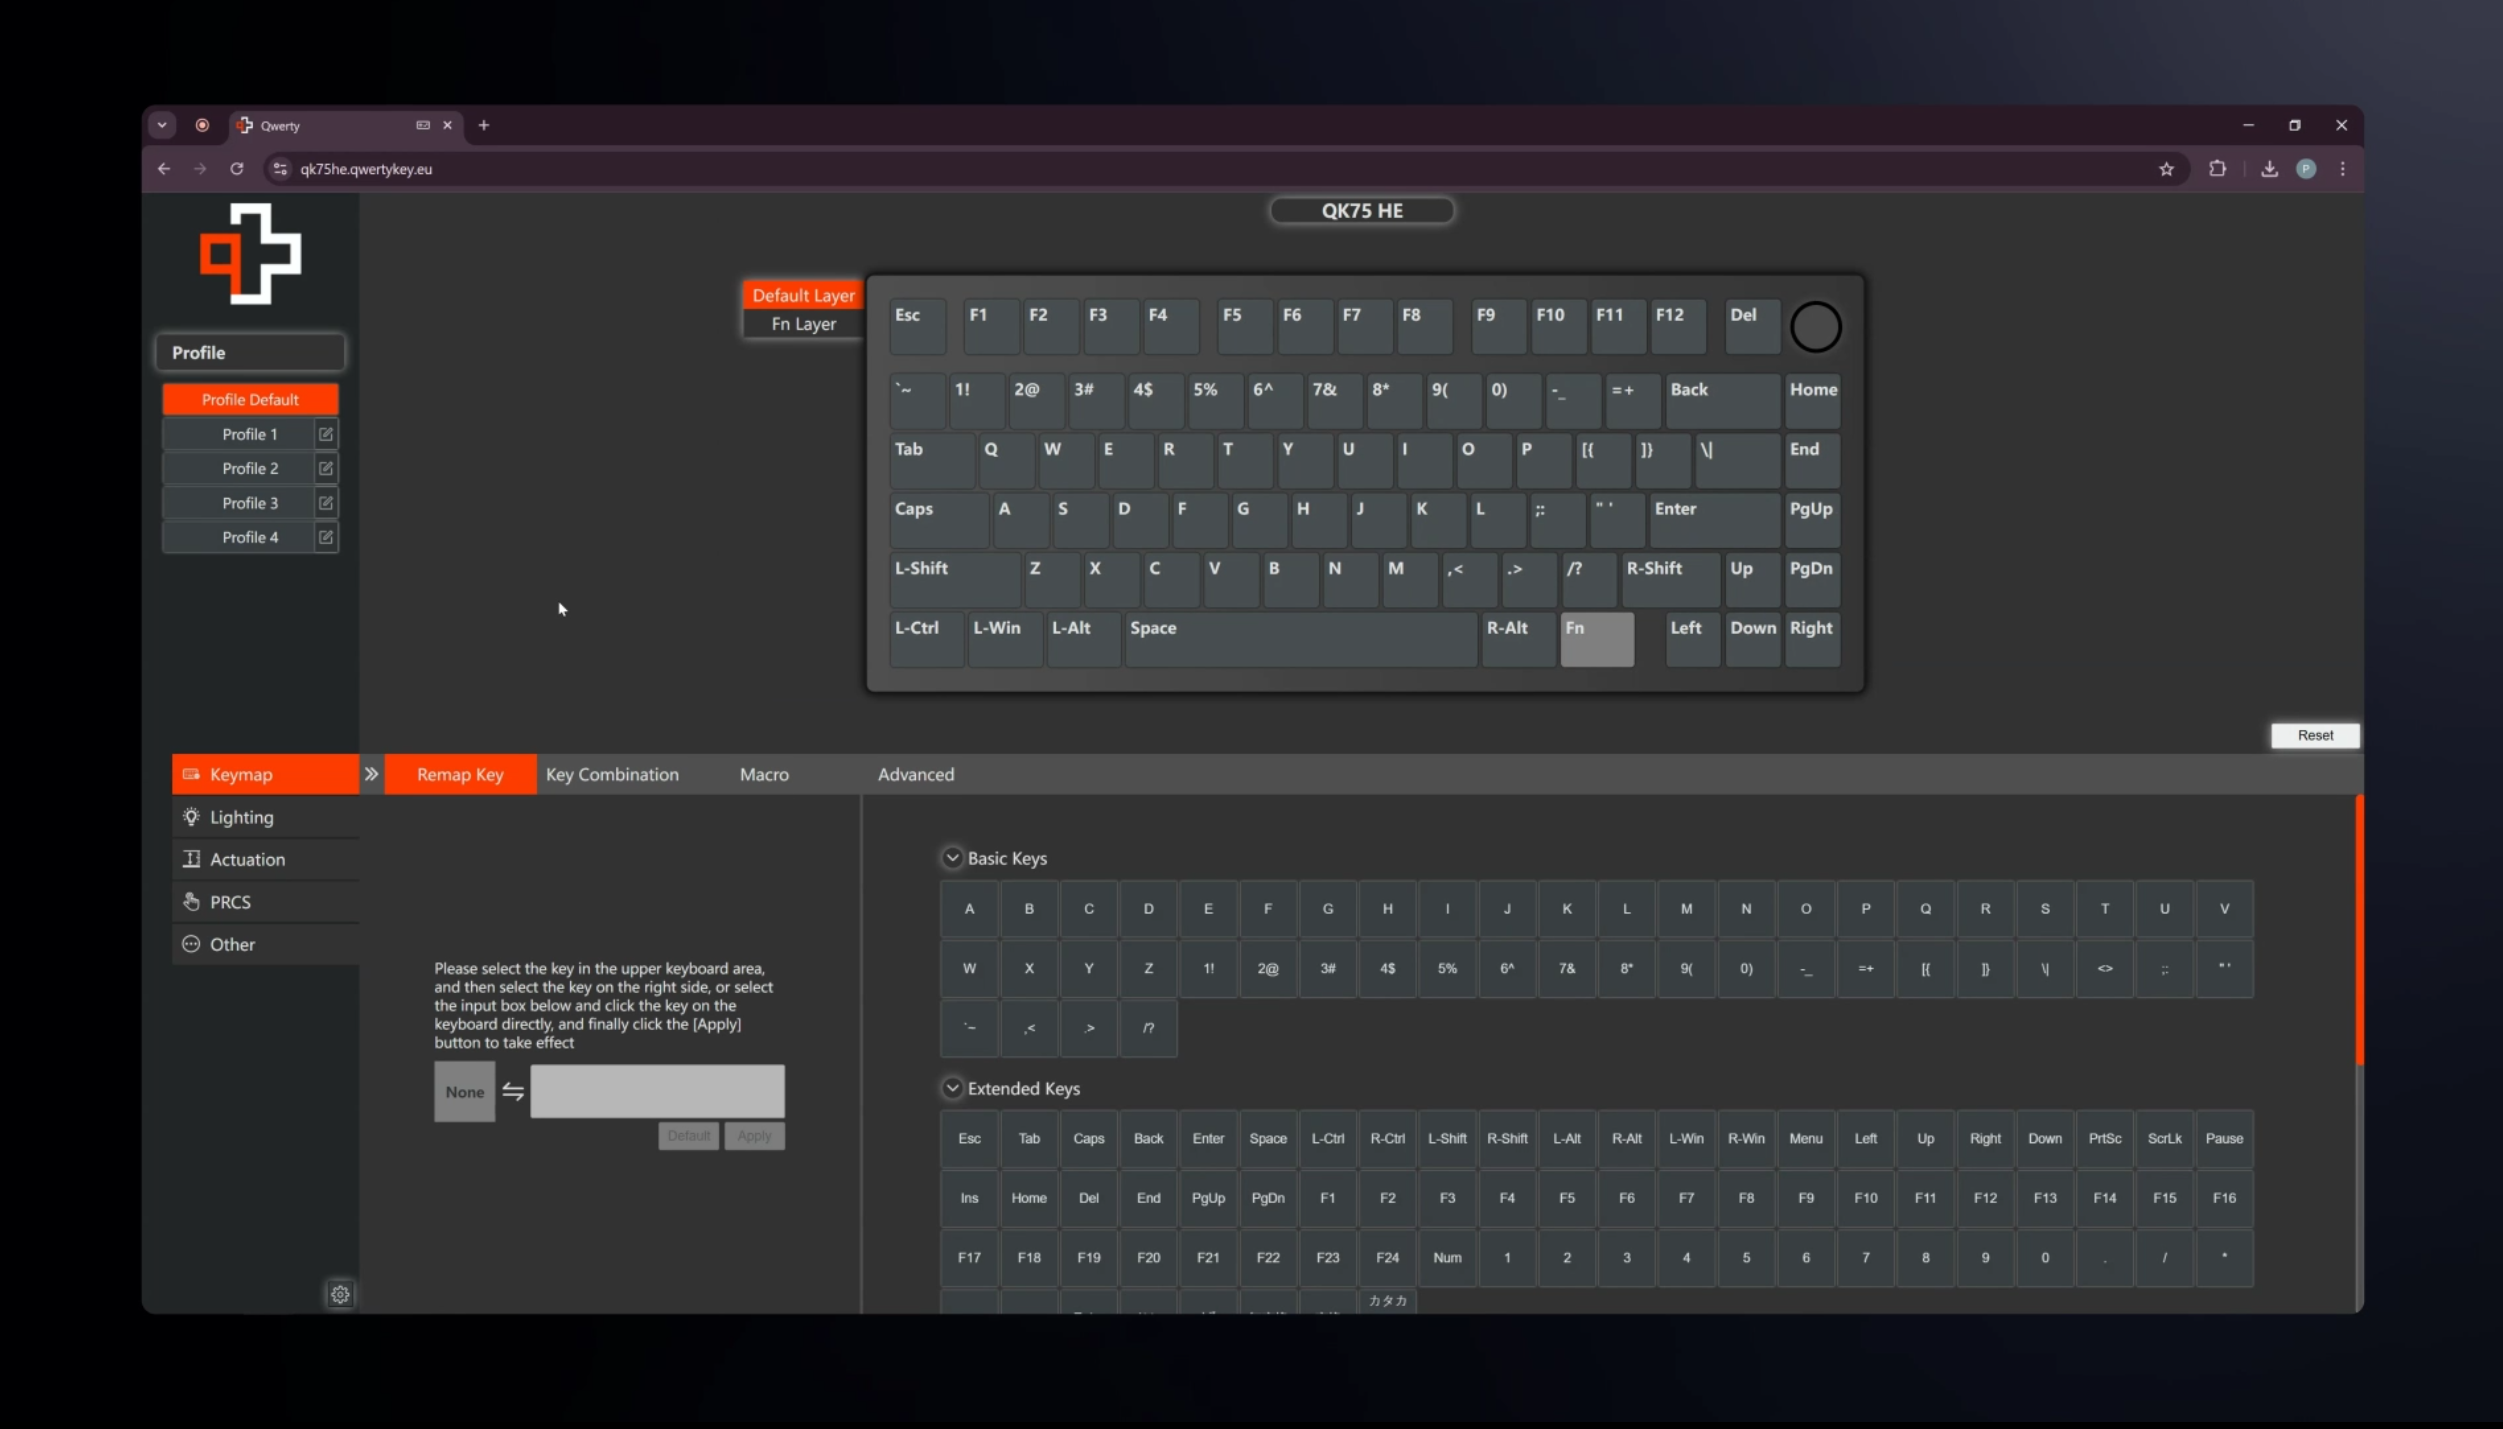
Task: Reload the page with the refresh icon
Action: click(x=237, y=169)
